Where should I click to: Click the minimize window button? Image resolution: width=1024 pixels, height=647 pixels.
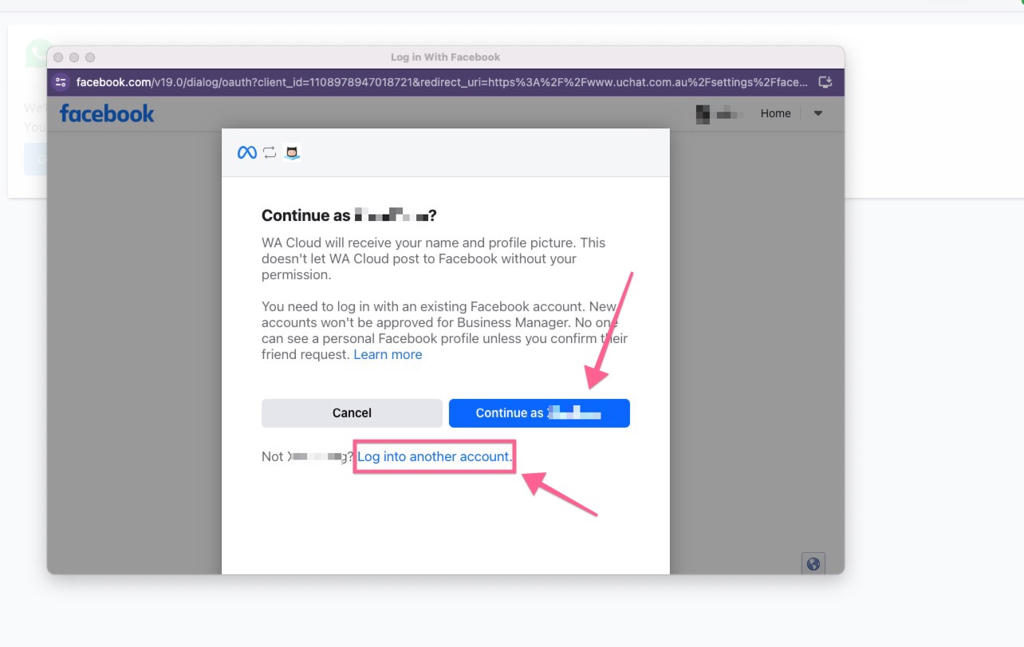74,57
